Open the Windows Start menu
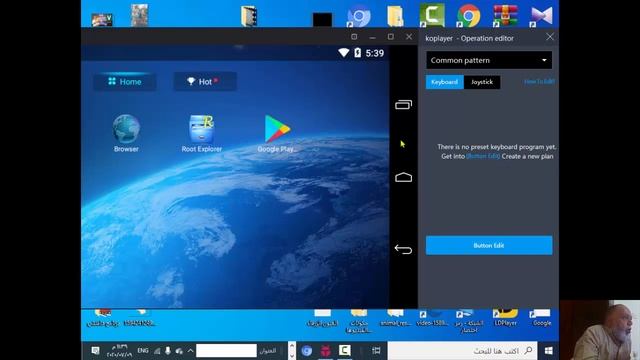Image resolution: width=640 pixels, height=360 pixels. click(549, 351)
